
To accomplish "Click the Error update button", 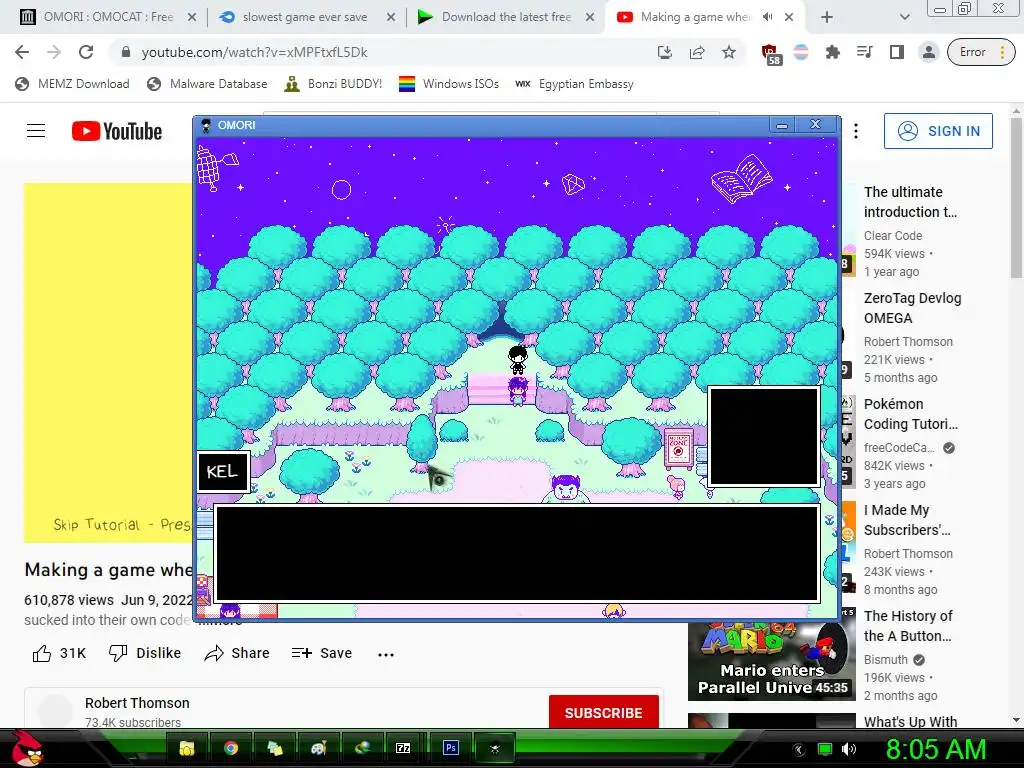I will [x=981, y=52].
